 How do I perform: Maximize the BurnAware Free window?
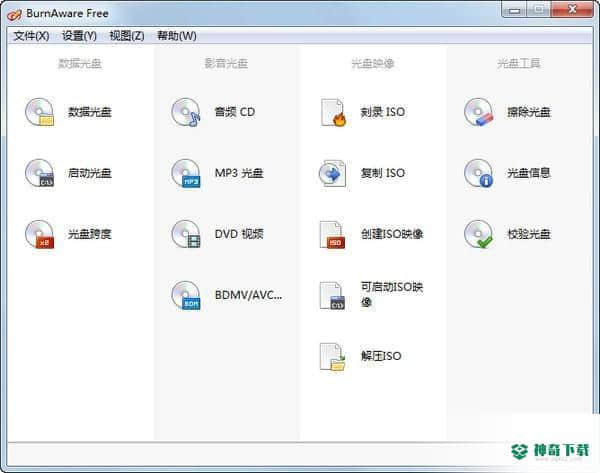539,10
